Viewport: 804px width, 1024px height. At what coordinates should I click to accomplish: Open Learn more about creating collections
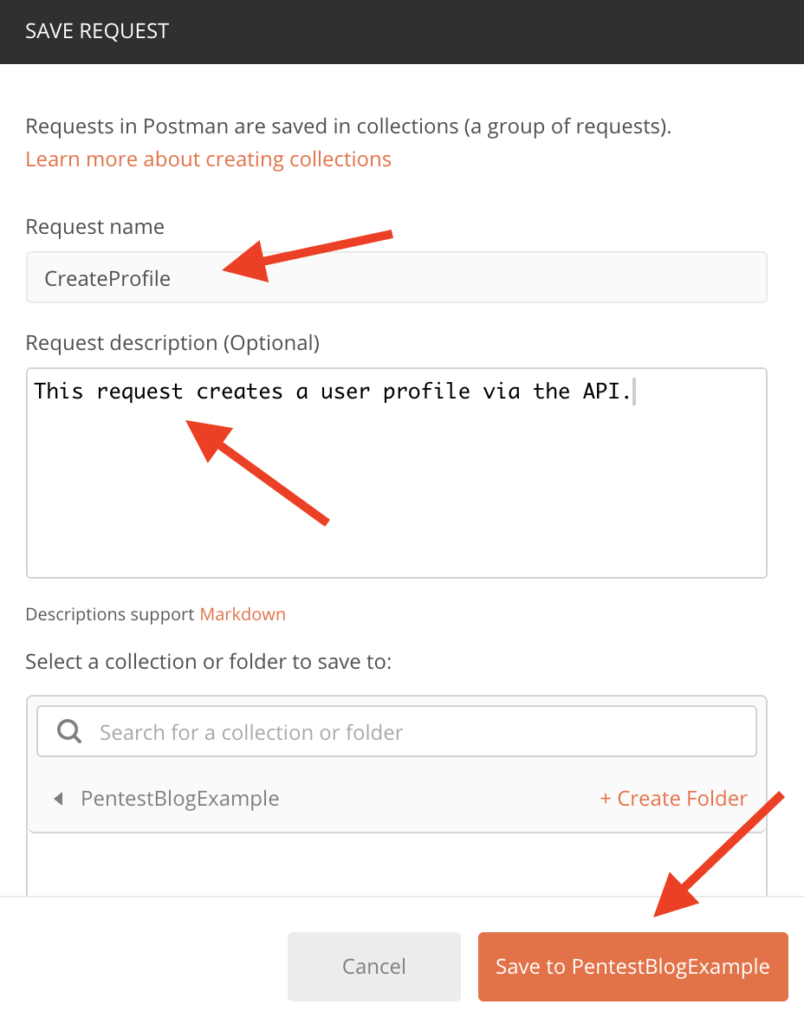(x=208, y=159)
